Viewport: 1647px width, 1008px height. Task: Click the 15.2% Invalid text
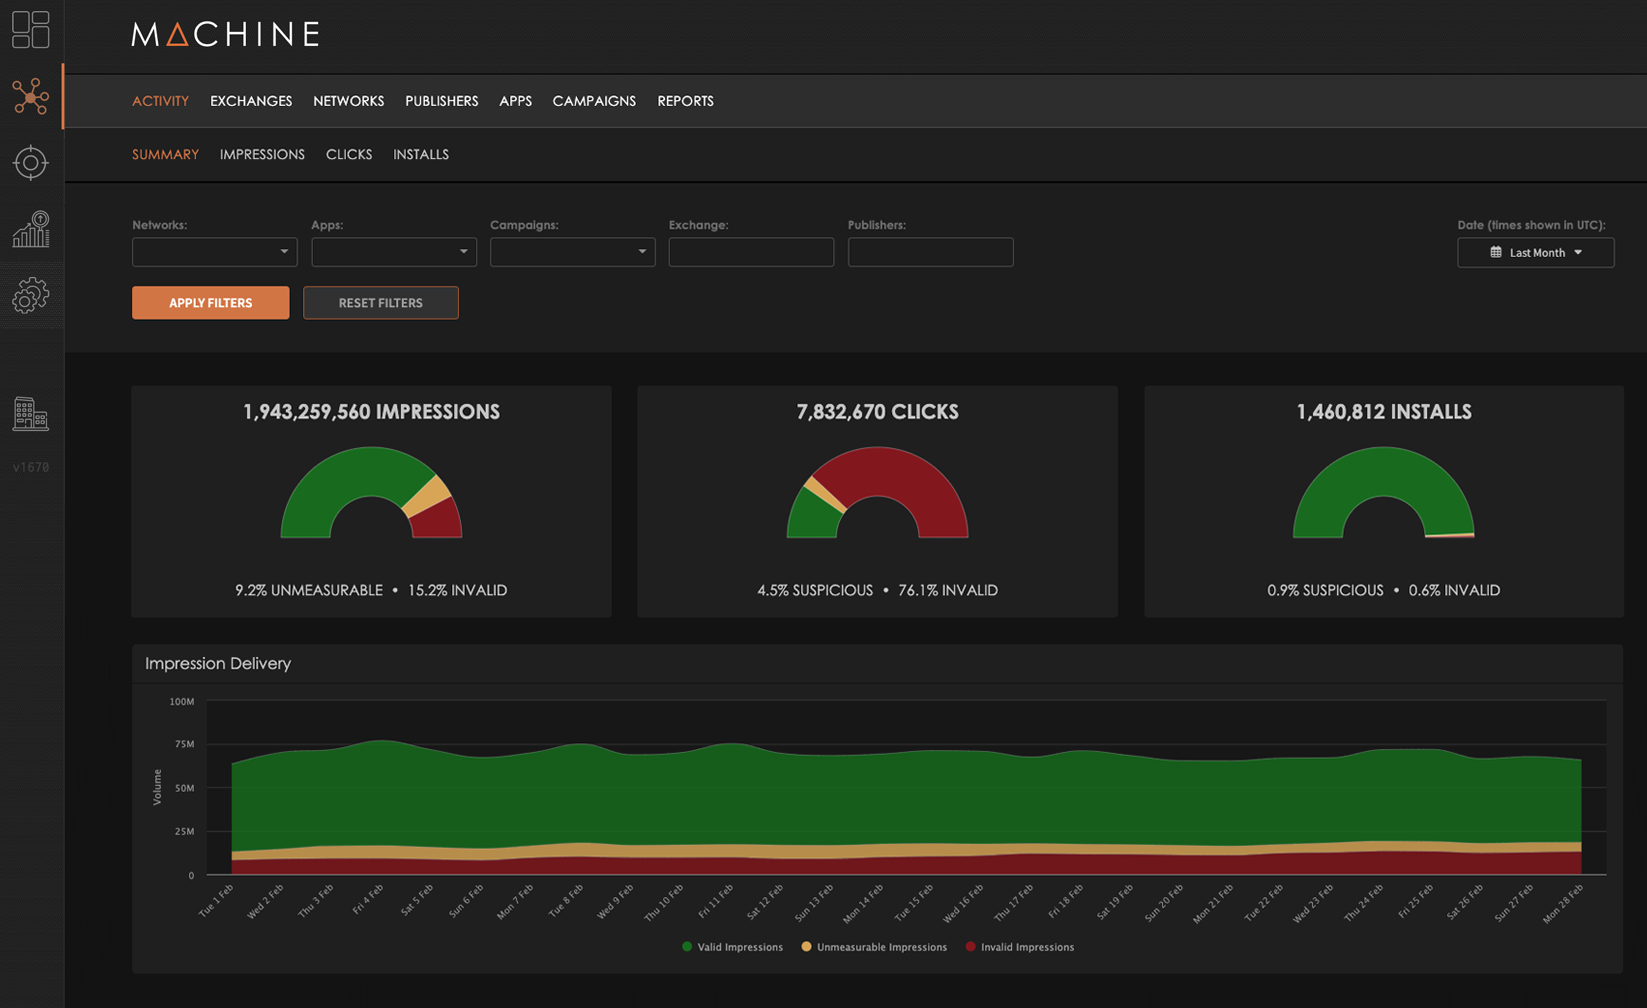pyautogui.click(x=457, y=590)
